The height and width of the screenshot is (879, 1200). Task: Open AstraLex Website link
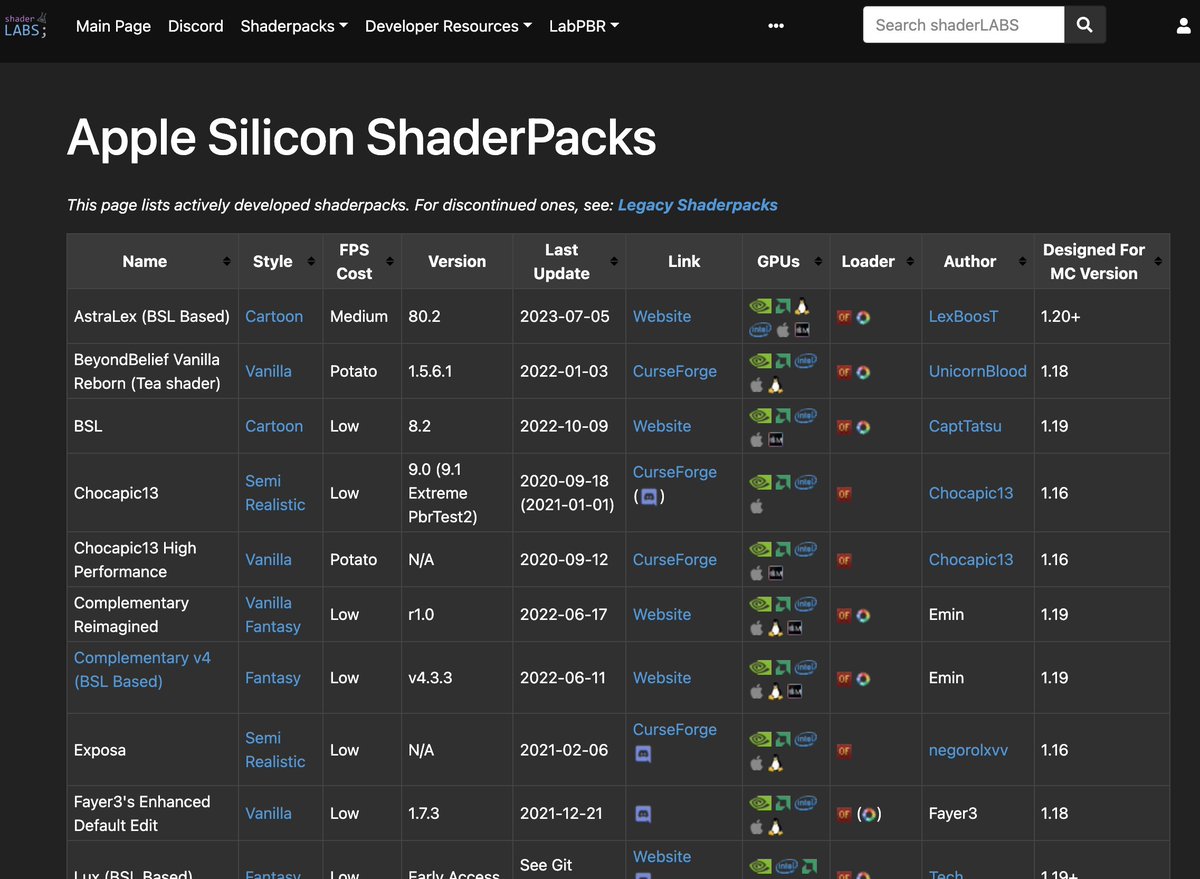tap(662, 316)
